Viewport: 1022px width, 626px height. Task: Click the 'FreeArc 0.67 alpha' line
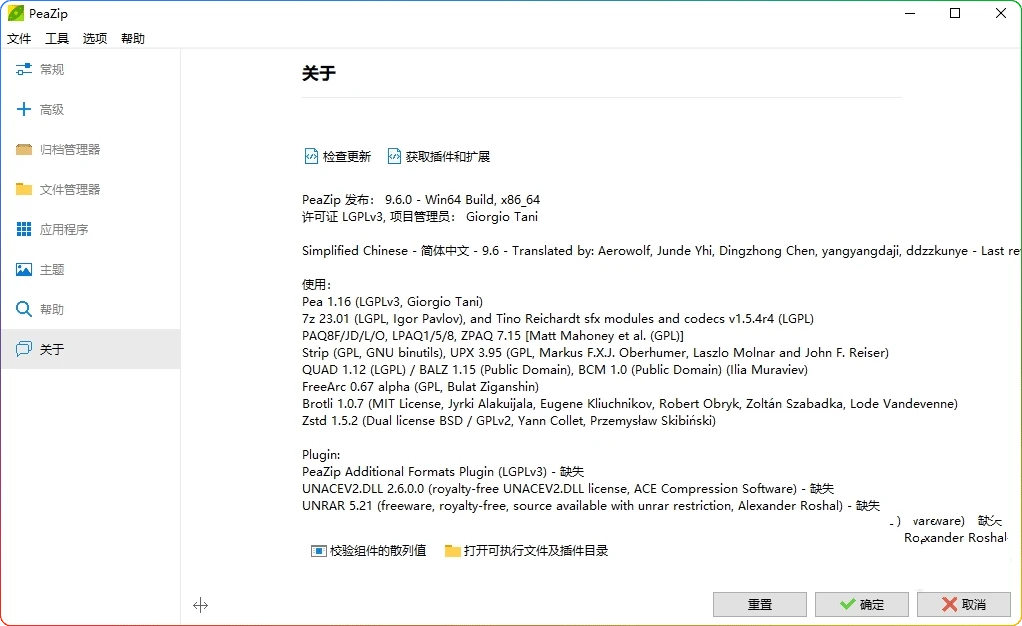click(420, 386)
